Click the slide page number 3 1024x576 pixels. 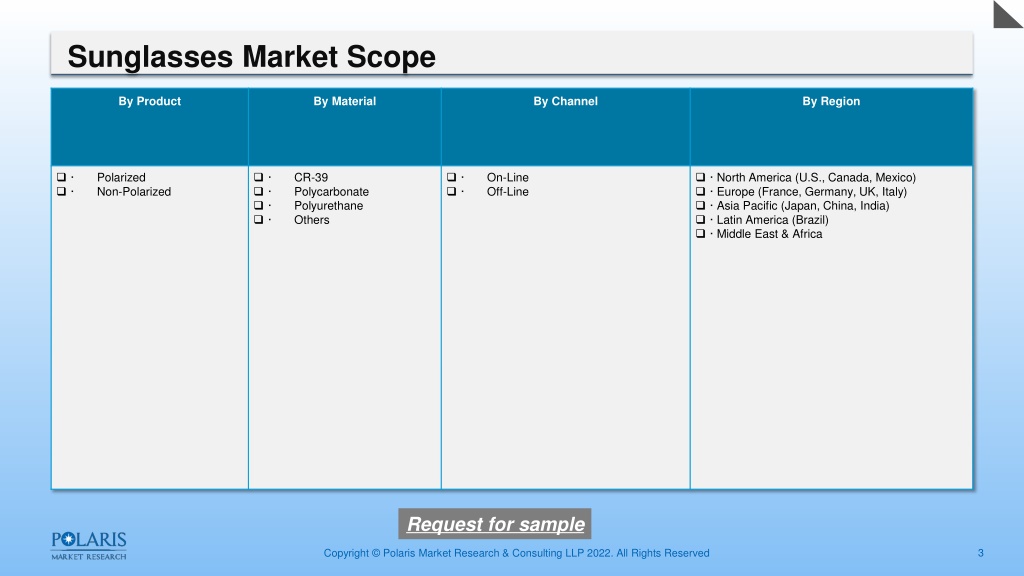[x=980, y=553]
